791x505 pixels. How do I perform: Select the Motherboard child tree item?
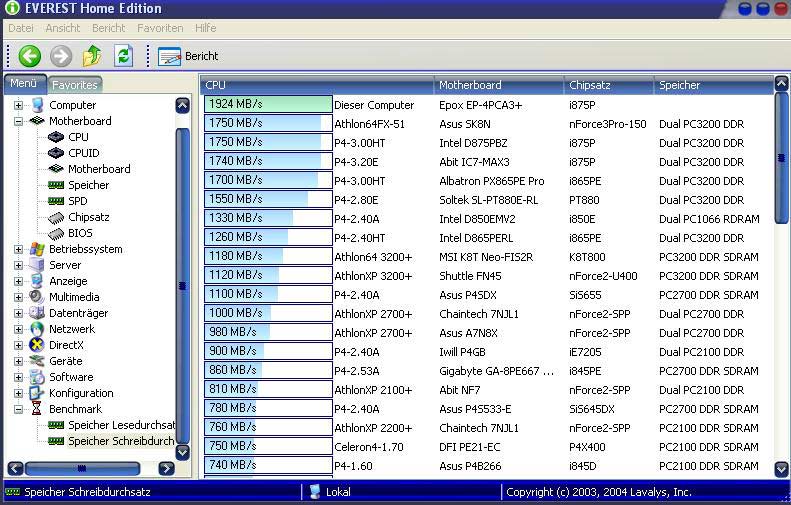[x=99, y=169]
